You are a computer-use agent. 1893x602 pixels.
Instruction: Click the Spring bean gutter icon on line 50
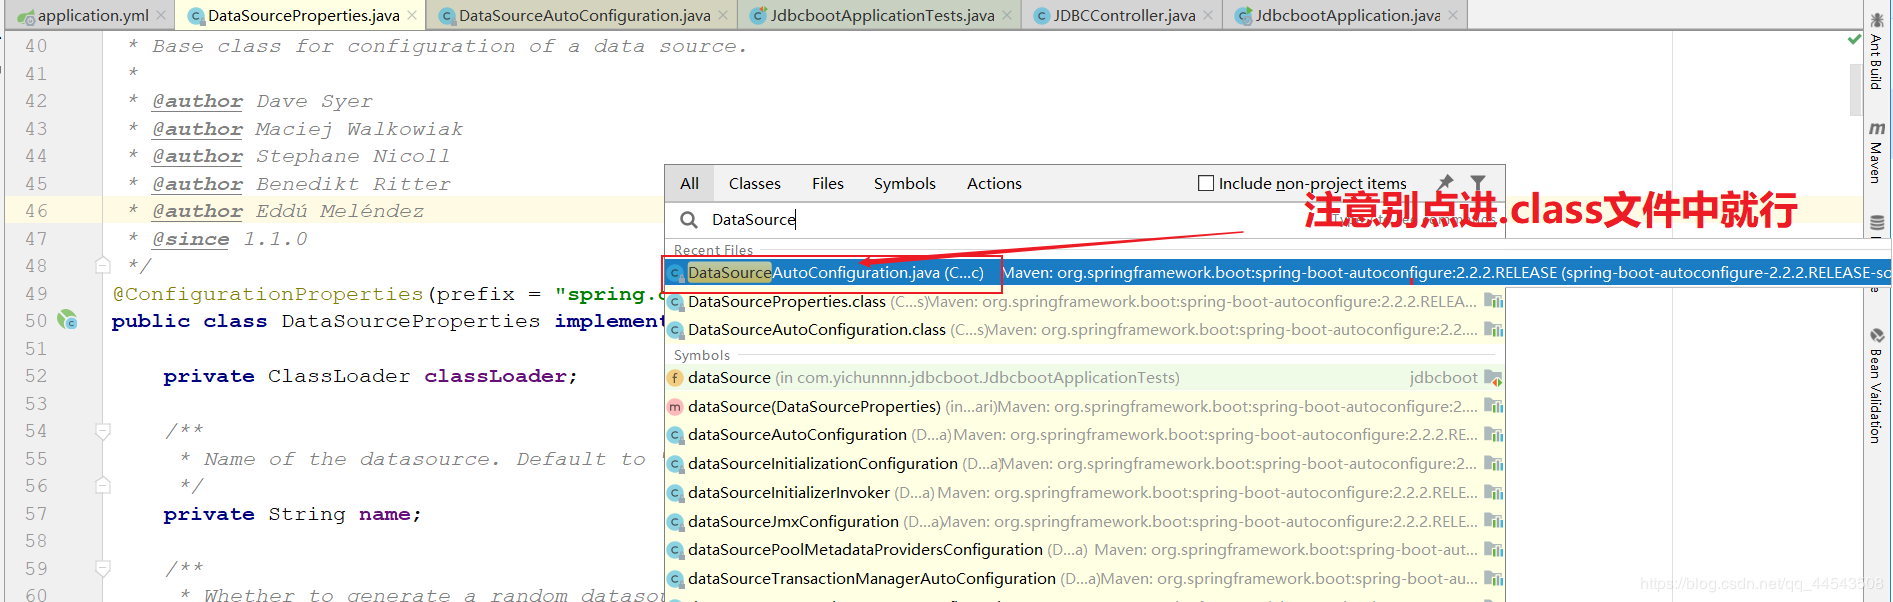[x=67, y=320]
